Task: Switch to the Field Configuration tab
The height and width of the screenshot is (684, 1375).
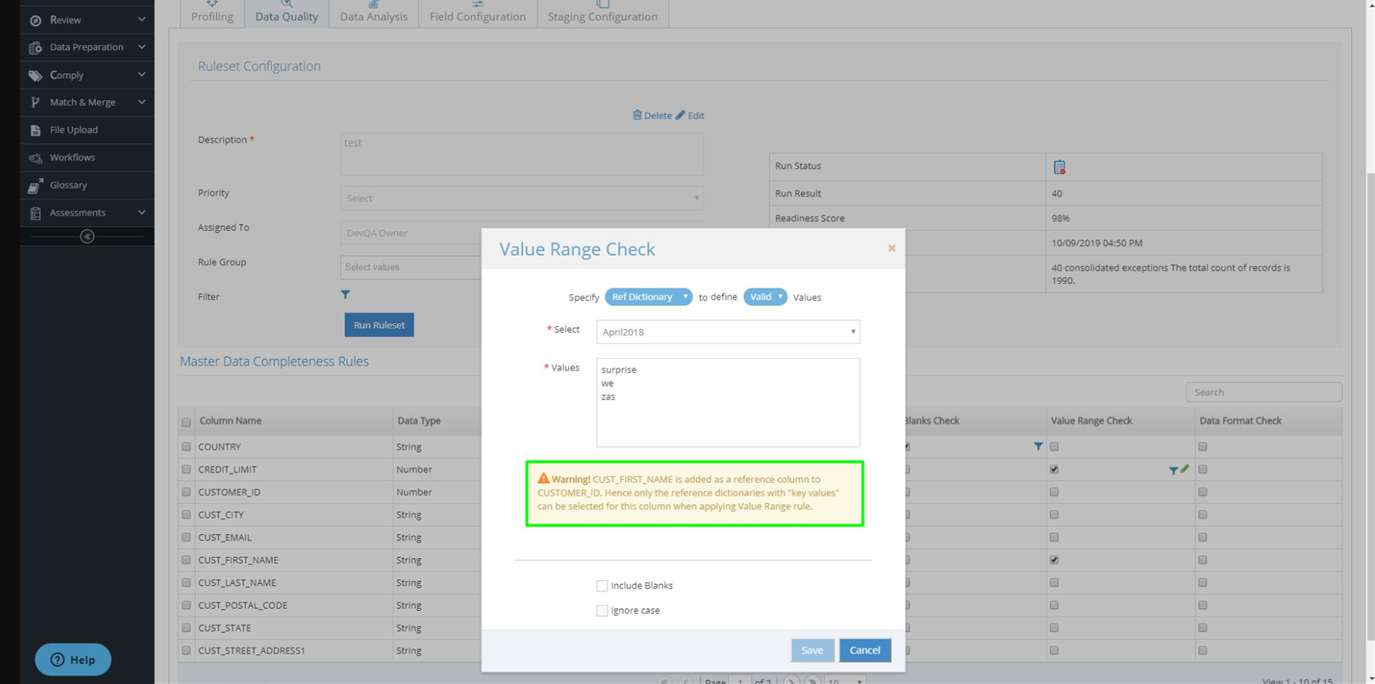Action: [x=477, y=13]
